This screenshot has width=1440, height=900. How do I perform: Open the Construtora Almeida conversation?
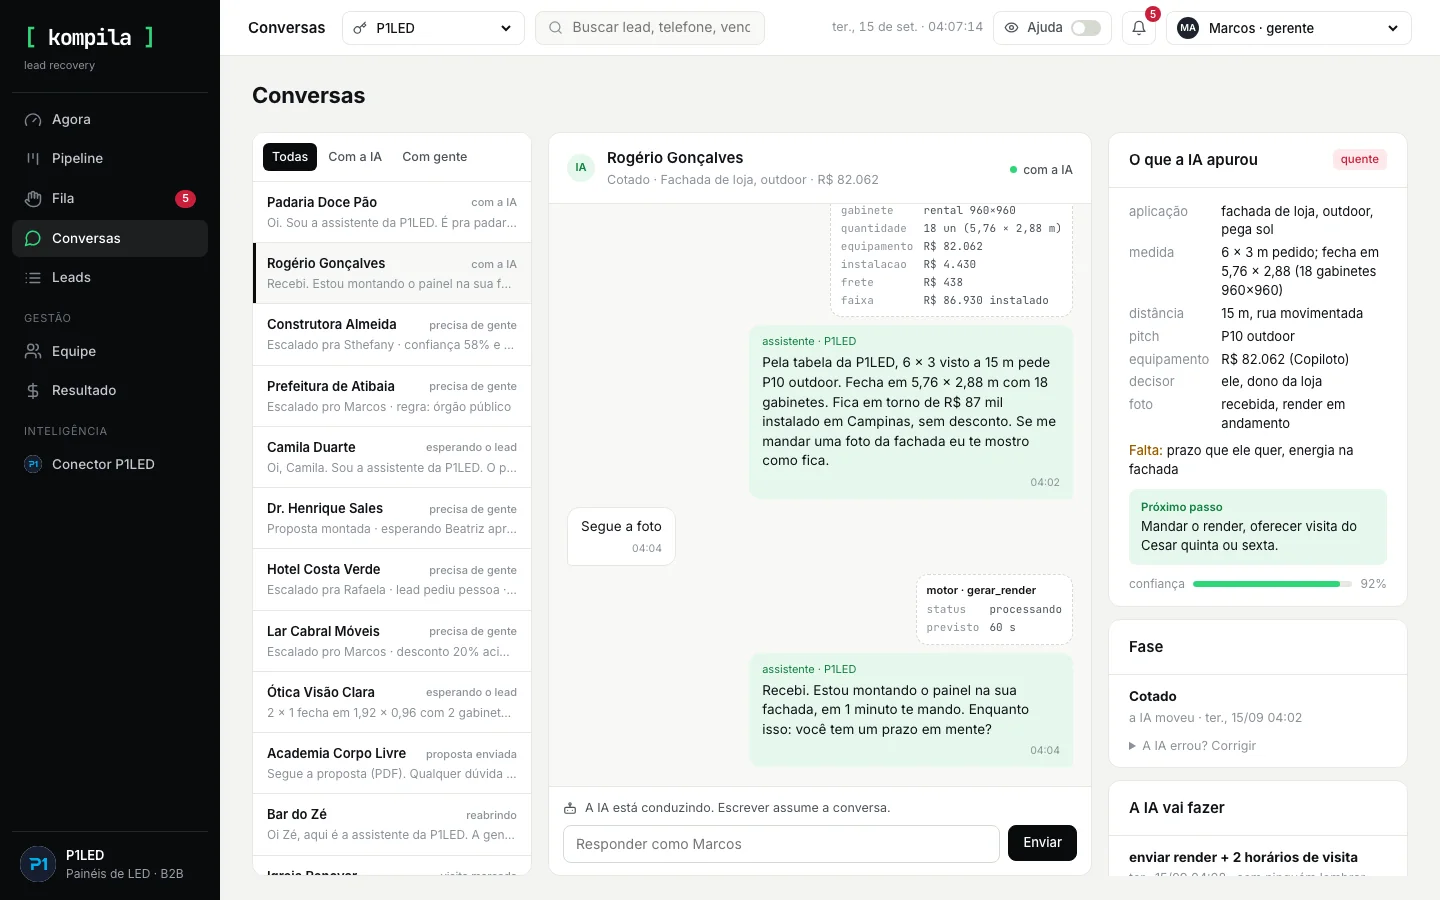point(392,334)
